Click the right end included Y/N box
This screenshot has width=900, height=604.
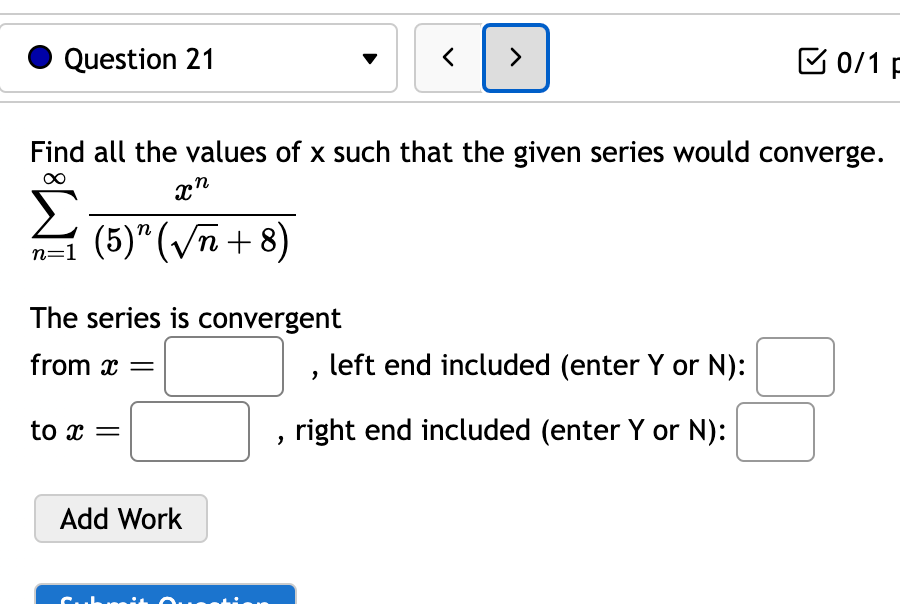click(x=775, y=432)
